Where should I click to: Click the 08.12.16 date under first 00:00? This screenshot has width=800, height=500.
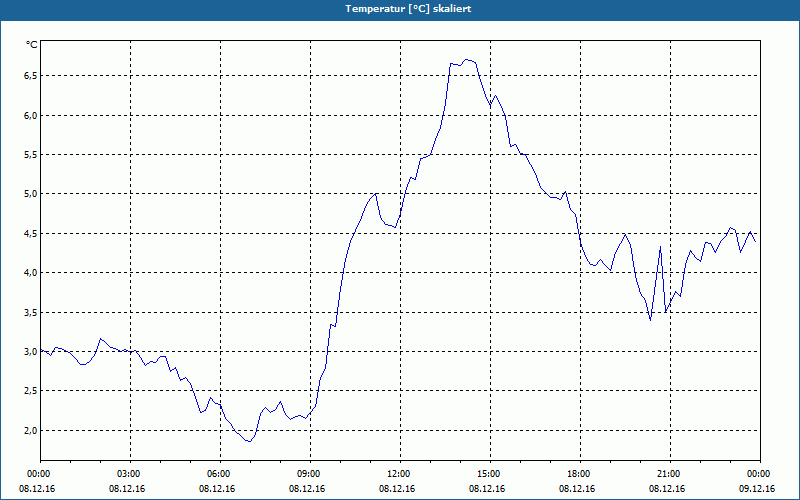pos(37,489)
